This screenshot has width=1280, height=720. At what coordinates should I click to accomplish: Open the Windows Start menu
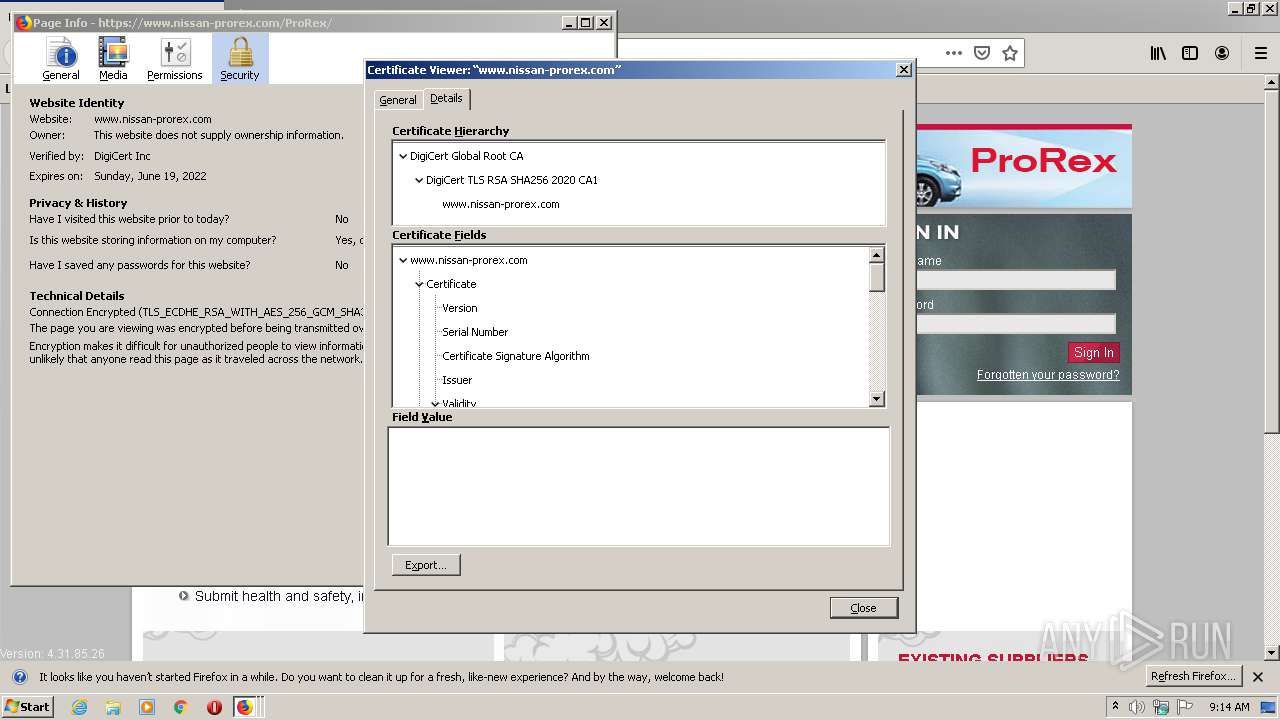point(27,707)
